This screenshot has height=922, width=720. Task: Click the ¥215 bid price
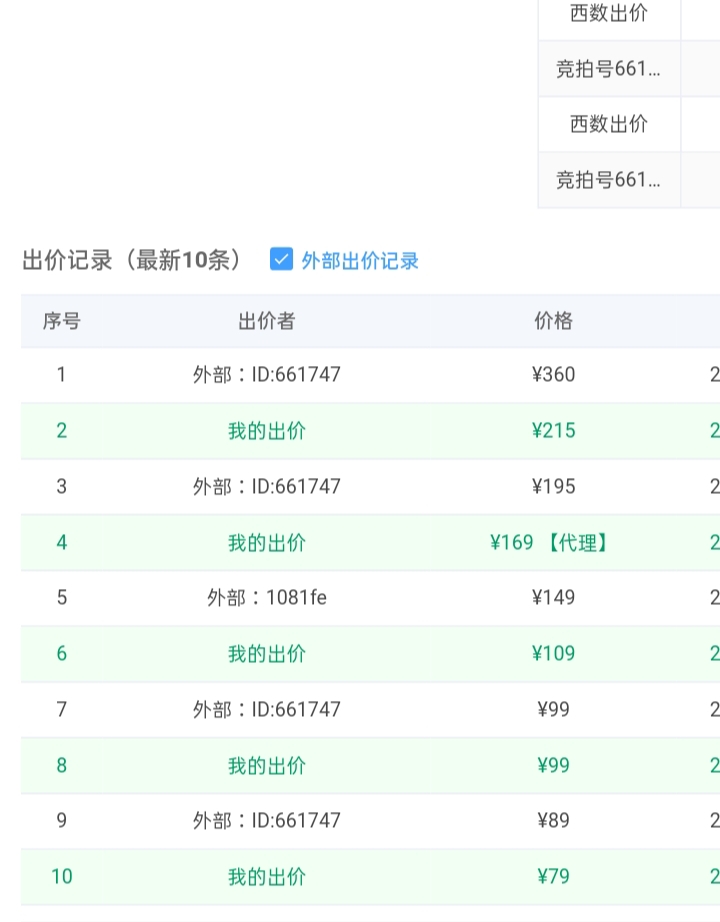coord(553,431)
